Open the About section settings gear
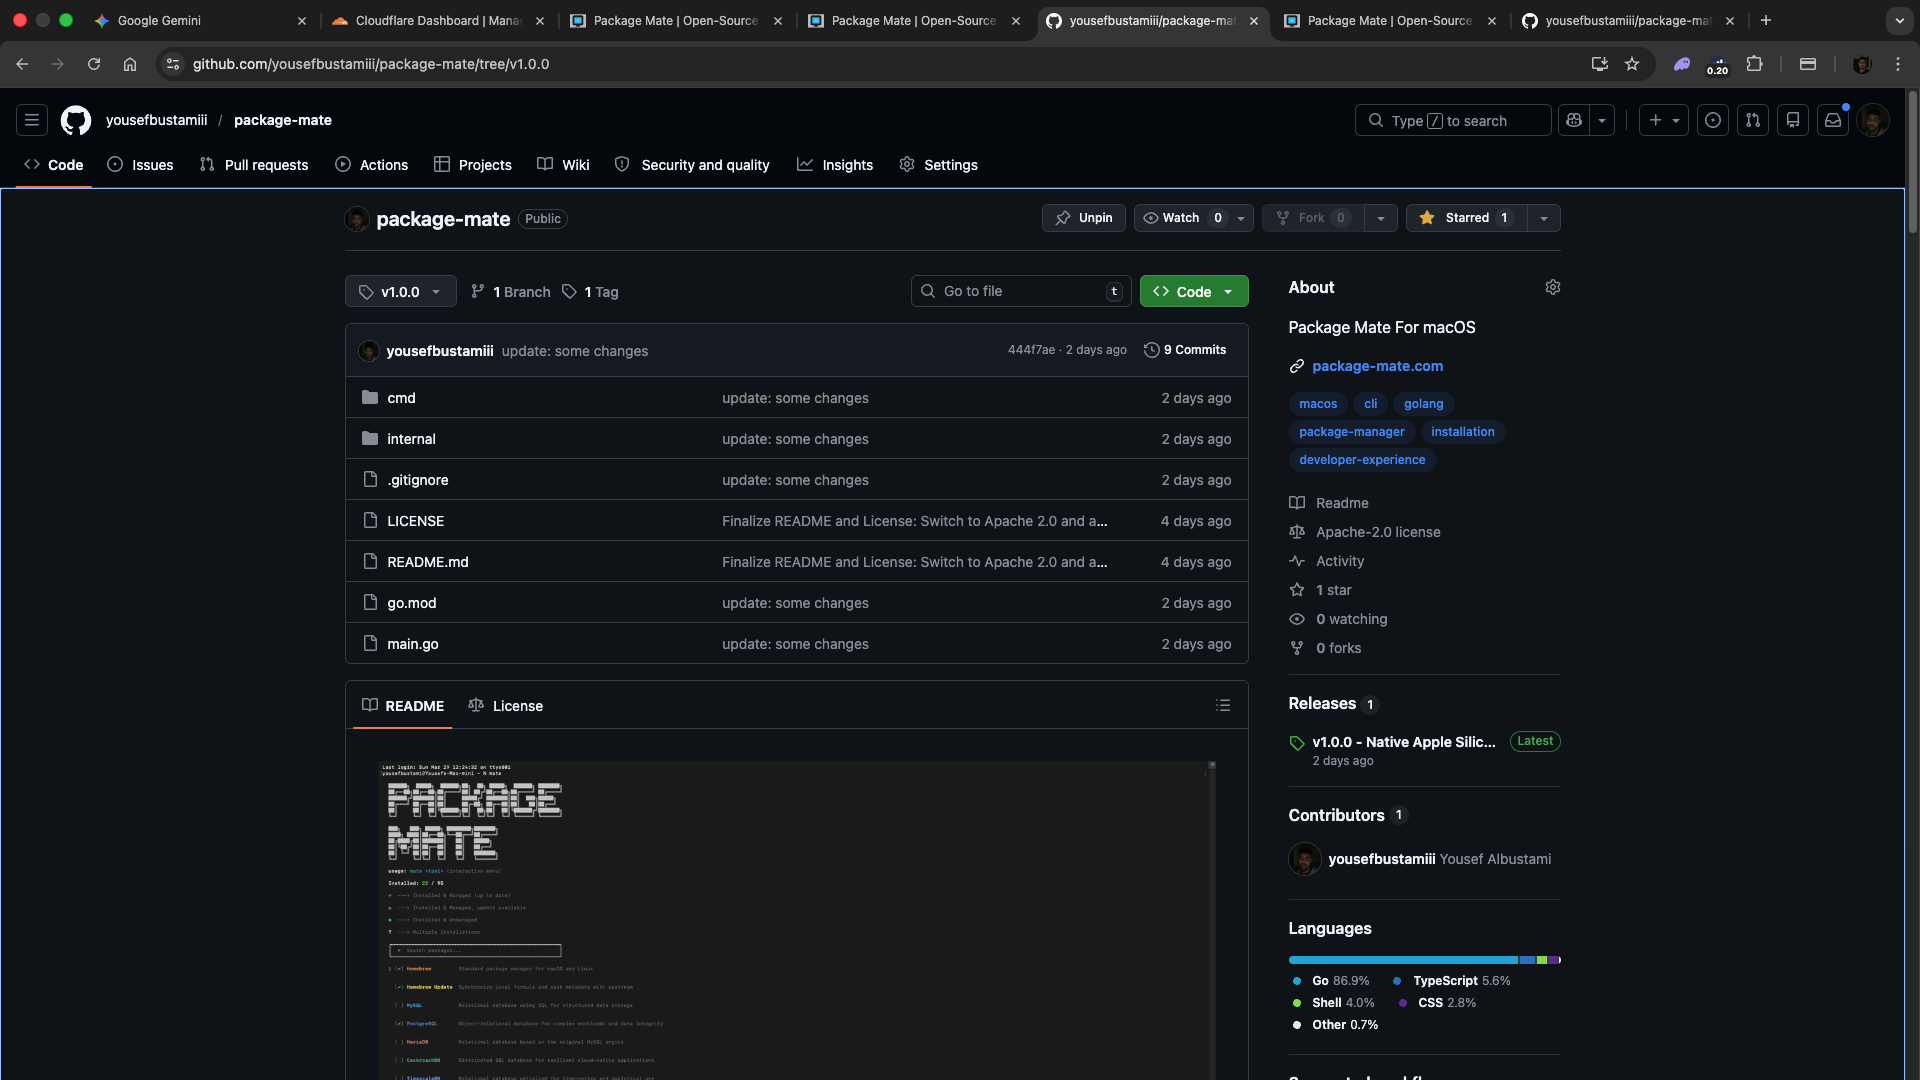1920x1080 pixels. tap(1552, 287)
